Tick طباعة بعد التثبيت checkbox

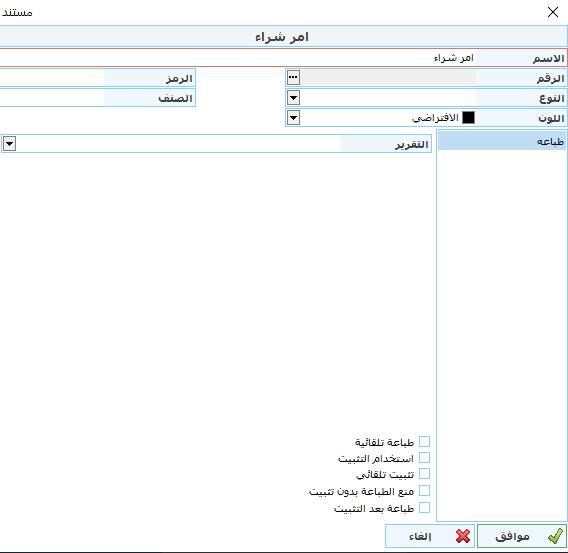coord(424,507)
